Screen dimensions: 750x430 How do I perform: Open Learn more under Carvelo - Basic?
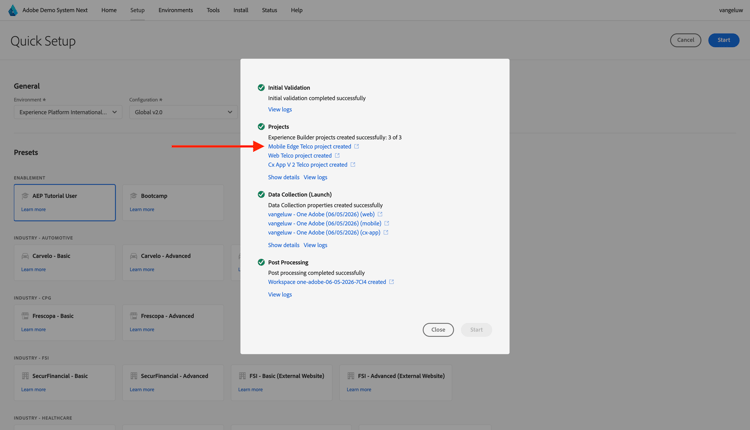33,269
